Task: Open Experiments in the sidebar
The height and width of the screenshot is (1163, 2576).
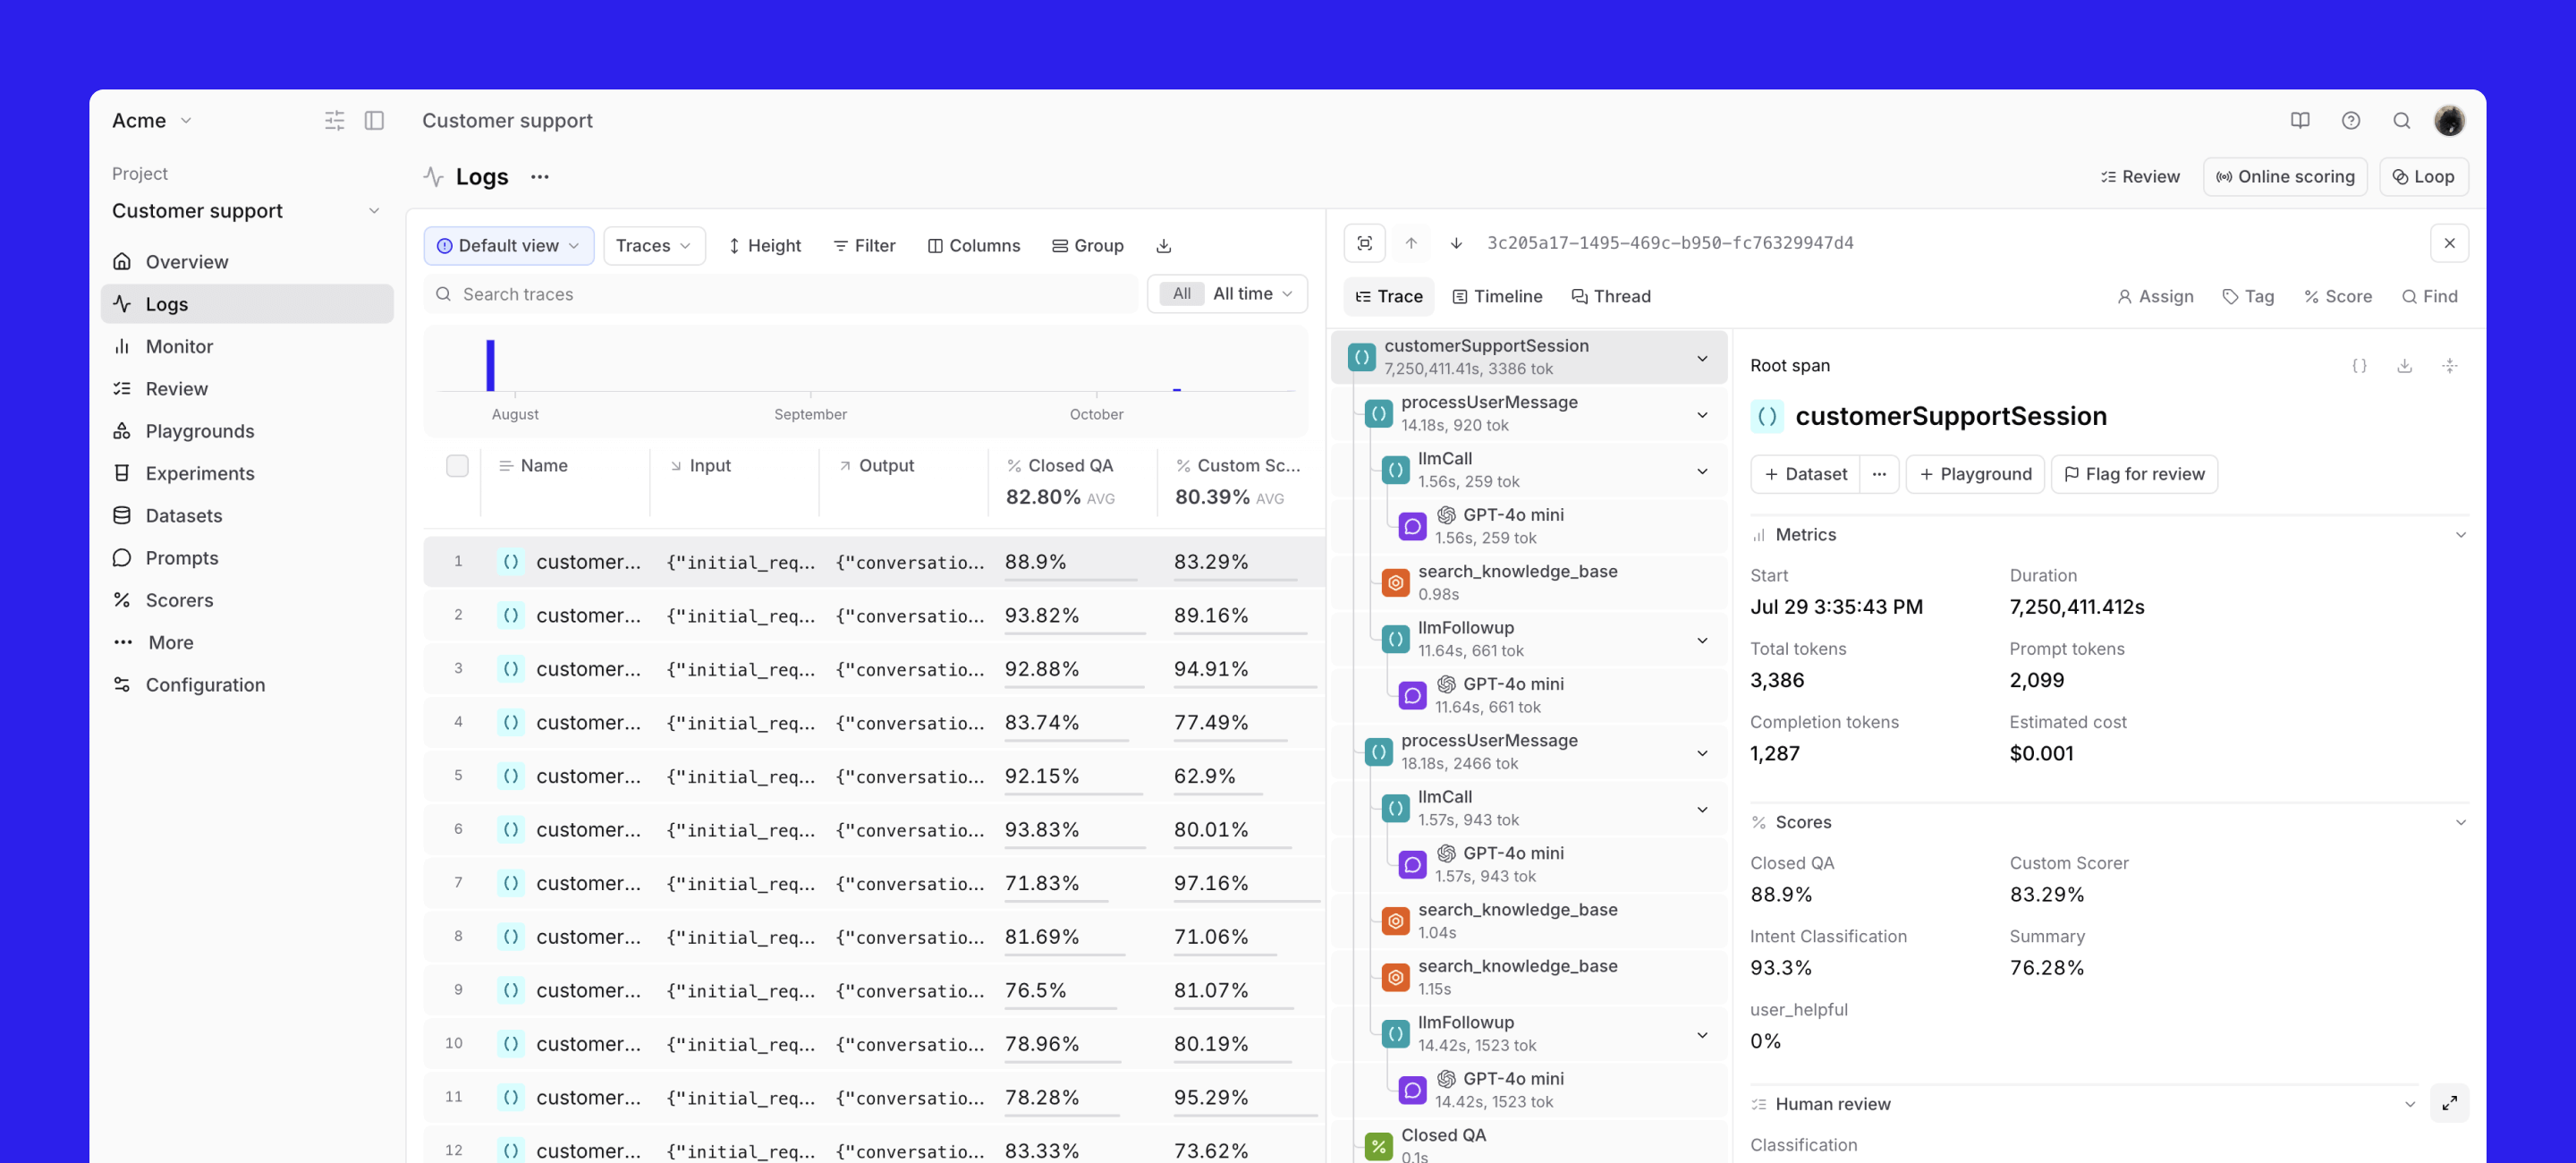Action: 200,473
